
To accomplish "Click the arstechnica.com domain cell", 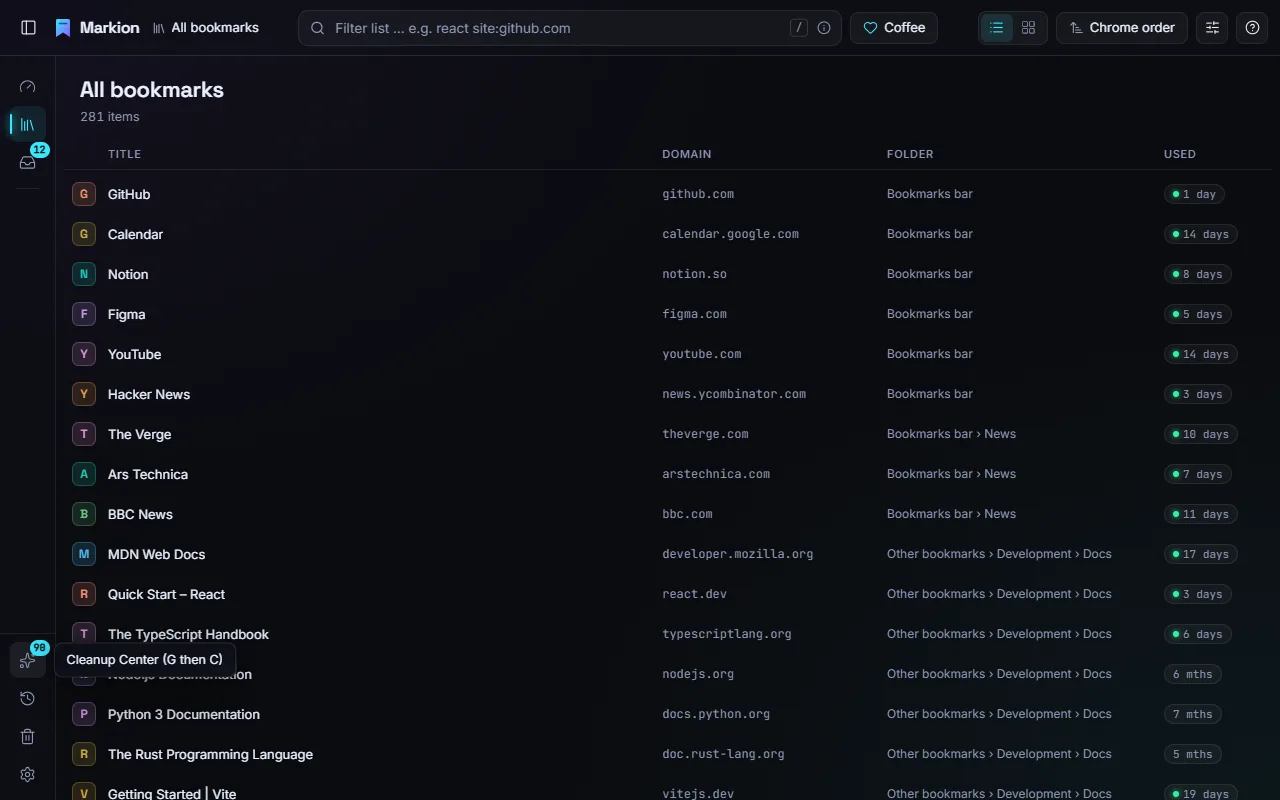I will click(716, 474).
